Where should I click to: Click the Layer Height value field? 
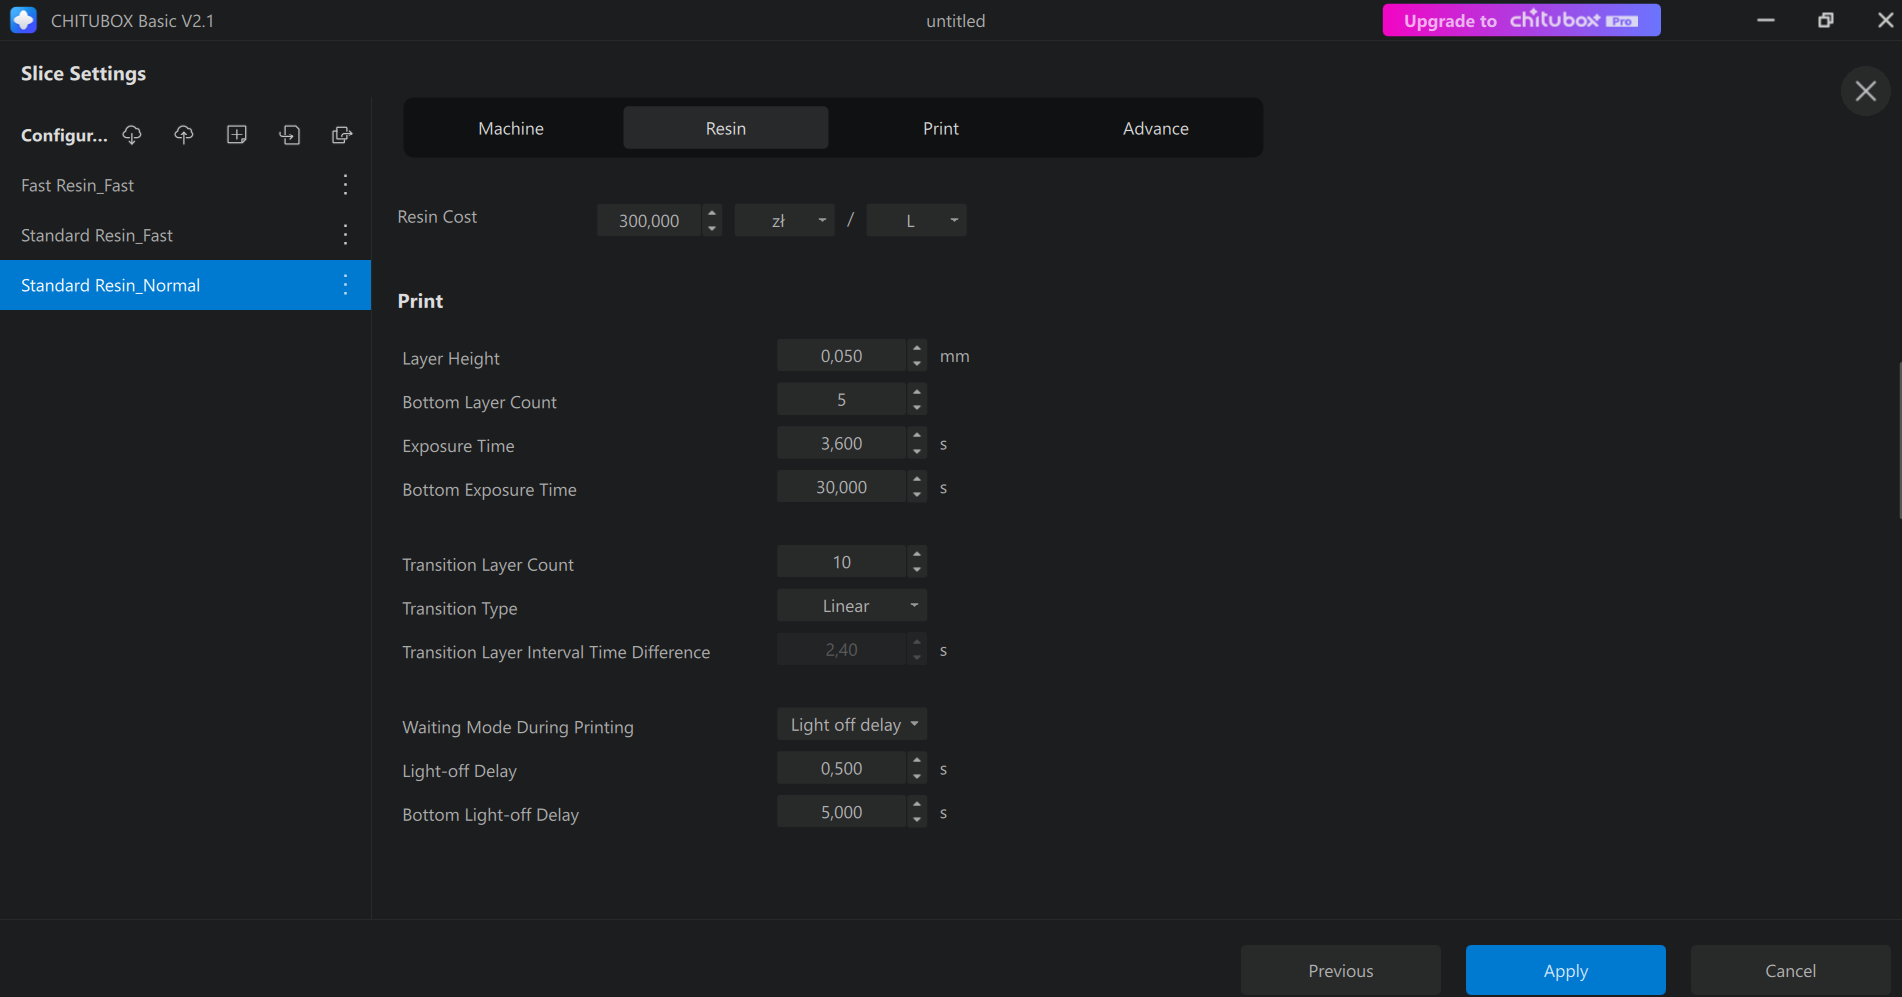click(x=841, y=356)
